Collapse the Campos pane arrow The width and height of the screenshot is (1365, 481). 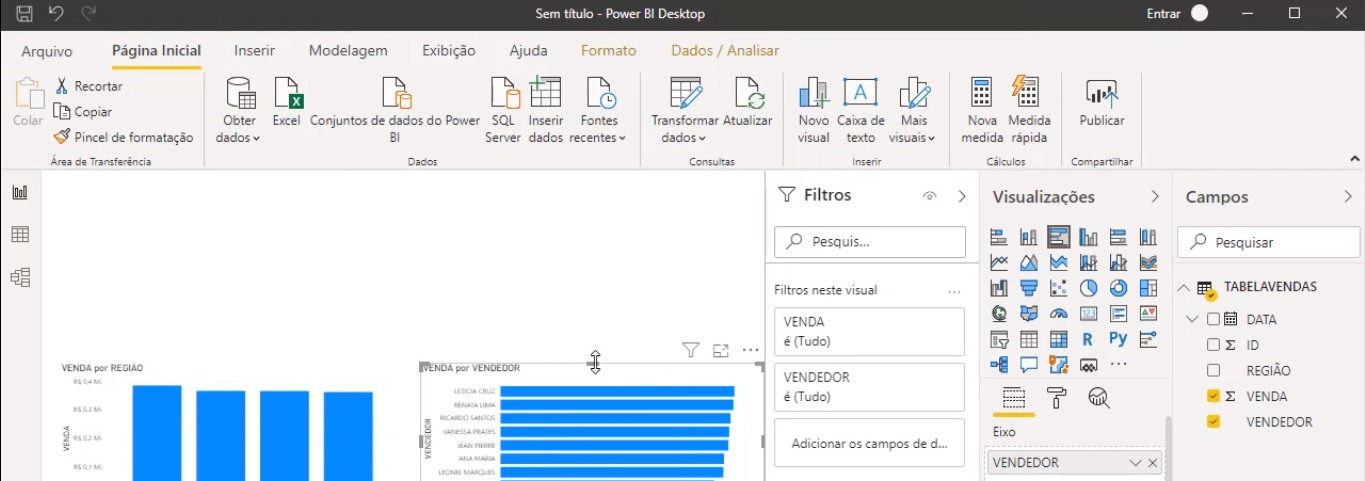click(x=1346, y=197)
